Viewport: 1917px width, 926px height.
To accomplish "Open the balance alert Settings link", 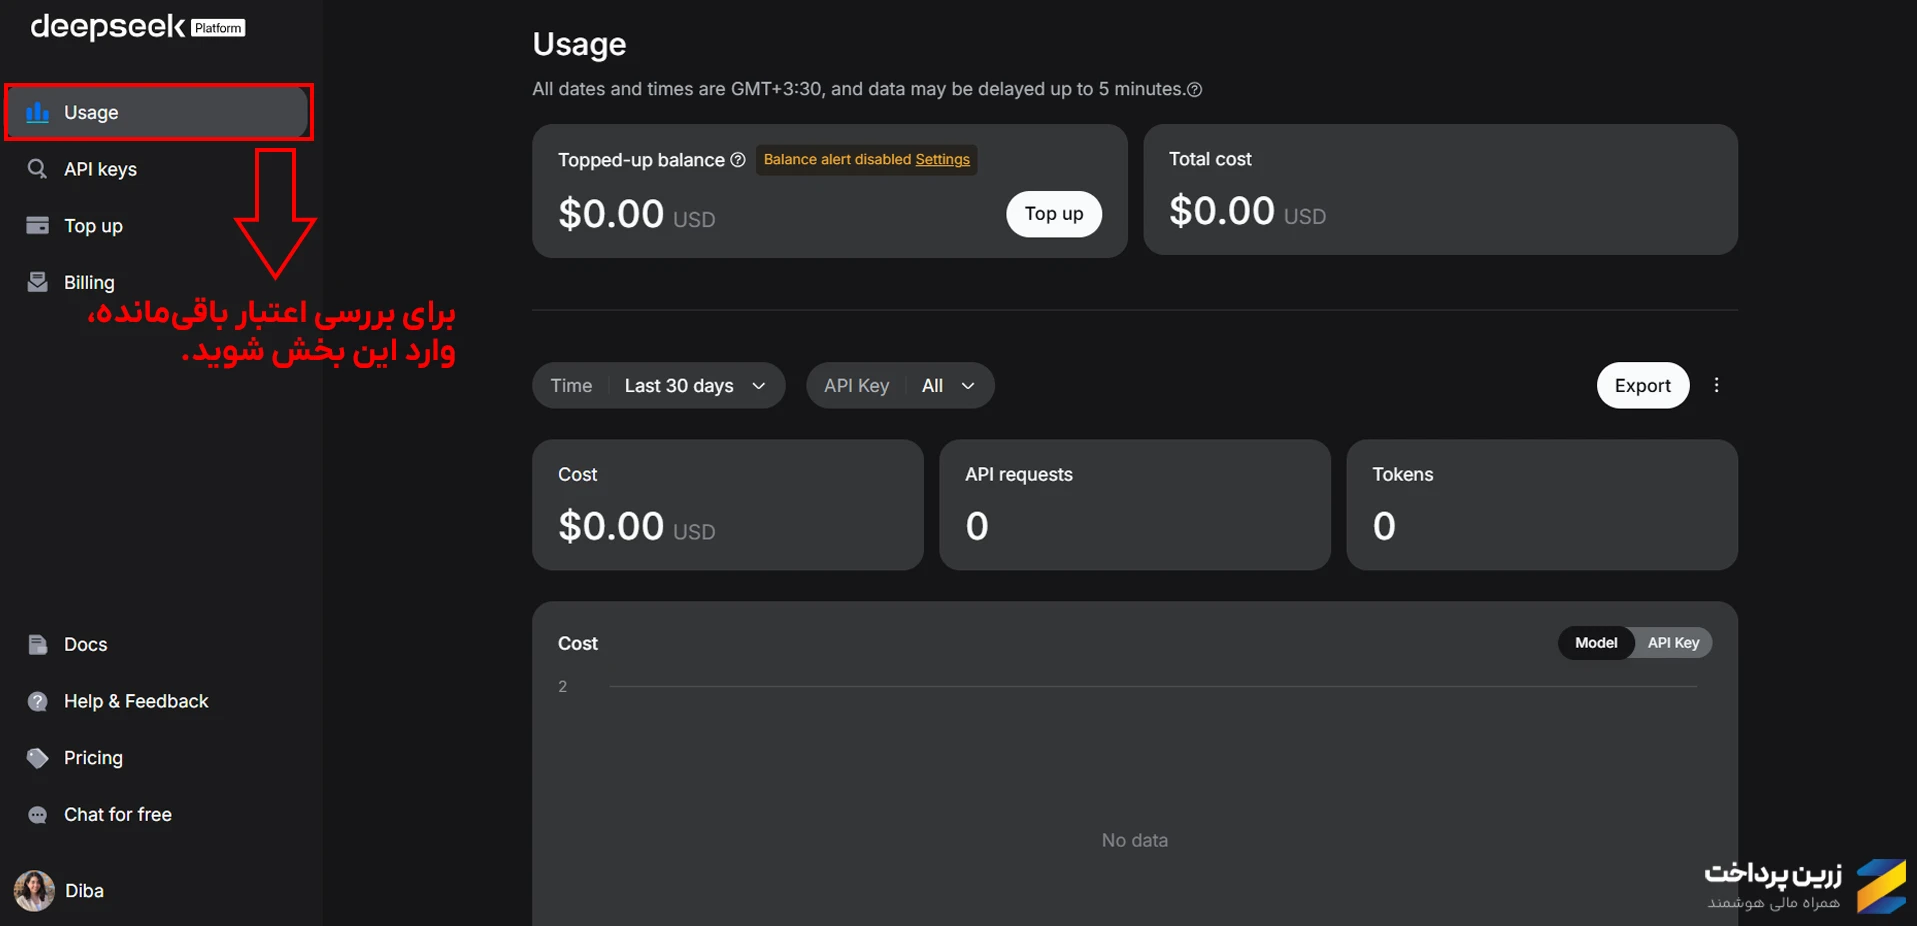I will click(x=942, y=160).
